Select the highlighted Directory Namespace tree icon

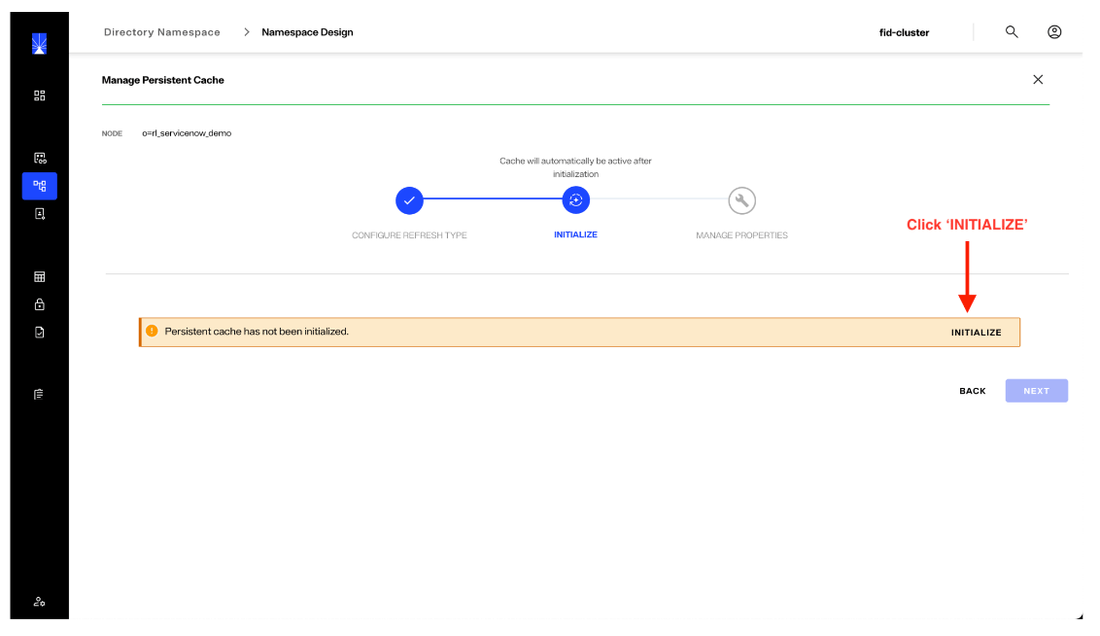[x=39, y=186]
